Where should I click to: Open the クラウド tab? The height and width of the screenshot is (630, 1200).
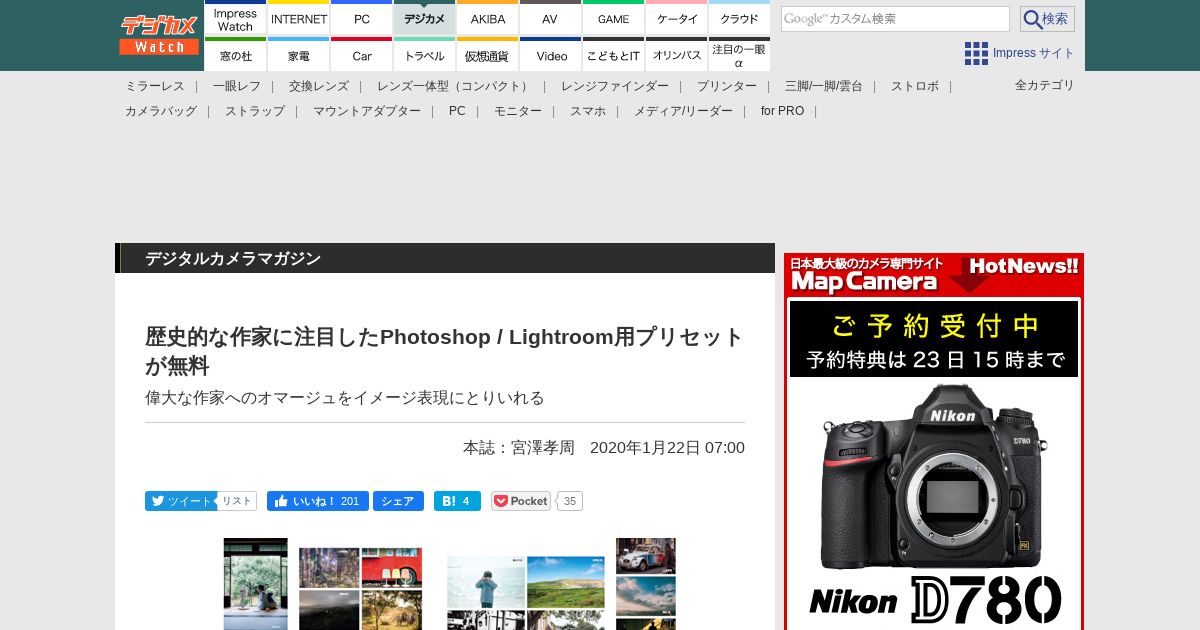[739, 18]
